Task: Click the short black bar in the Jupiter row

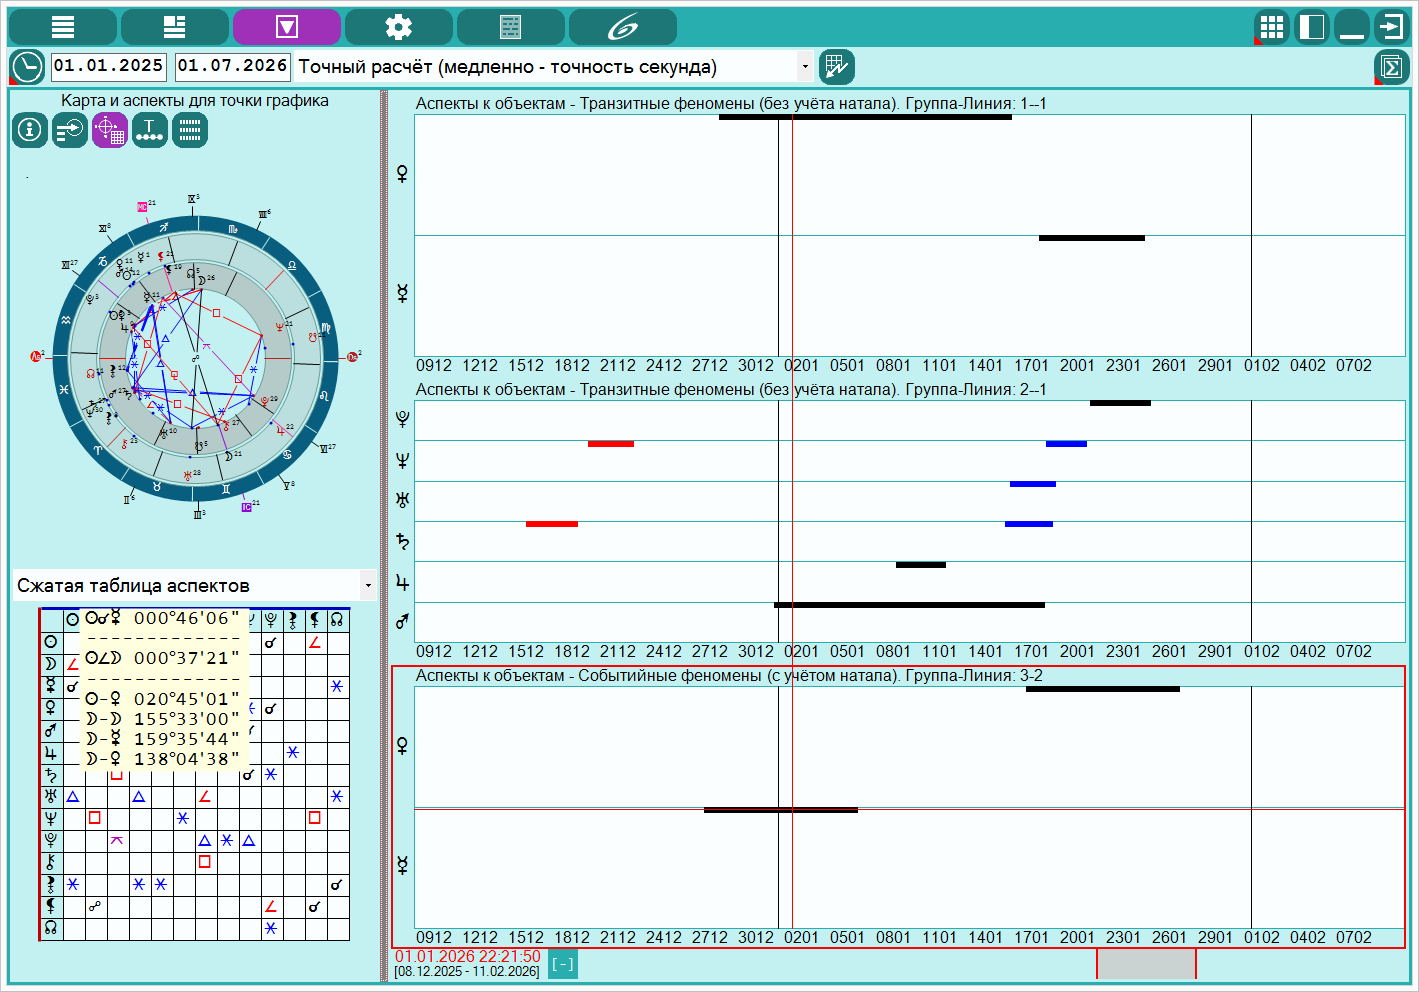Action: [921, 565]
